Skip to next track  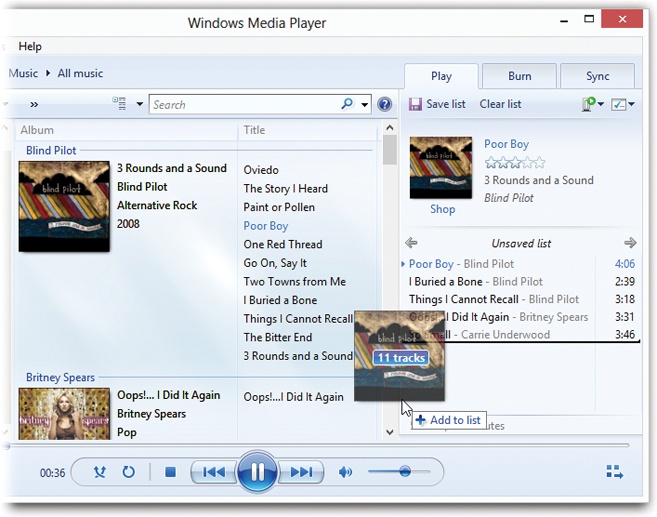coord(301,472)
